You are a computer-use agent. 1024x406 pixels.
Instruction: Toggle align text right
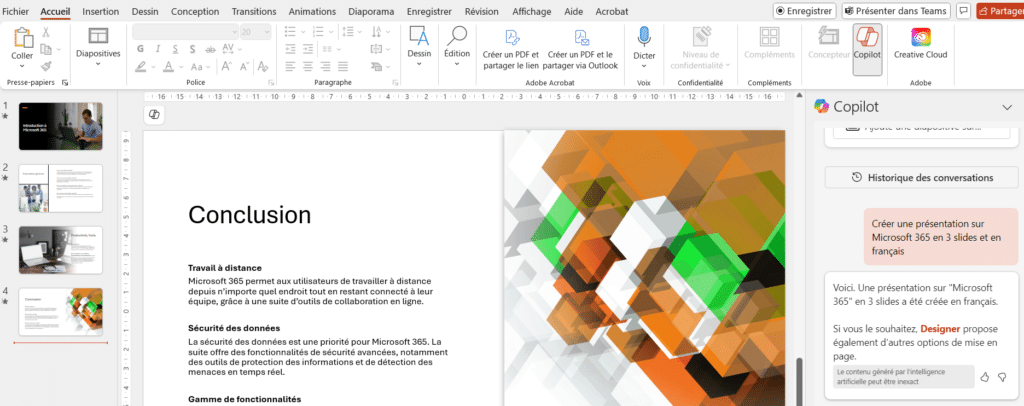[x=325, y=67]
